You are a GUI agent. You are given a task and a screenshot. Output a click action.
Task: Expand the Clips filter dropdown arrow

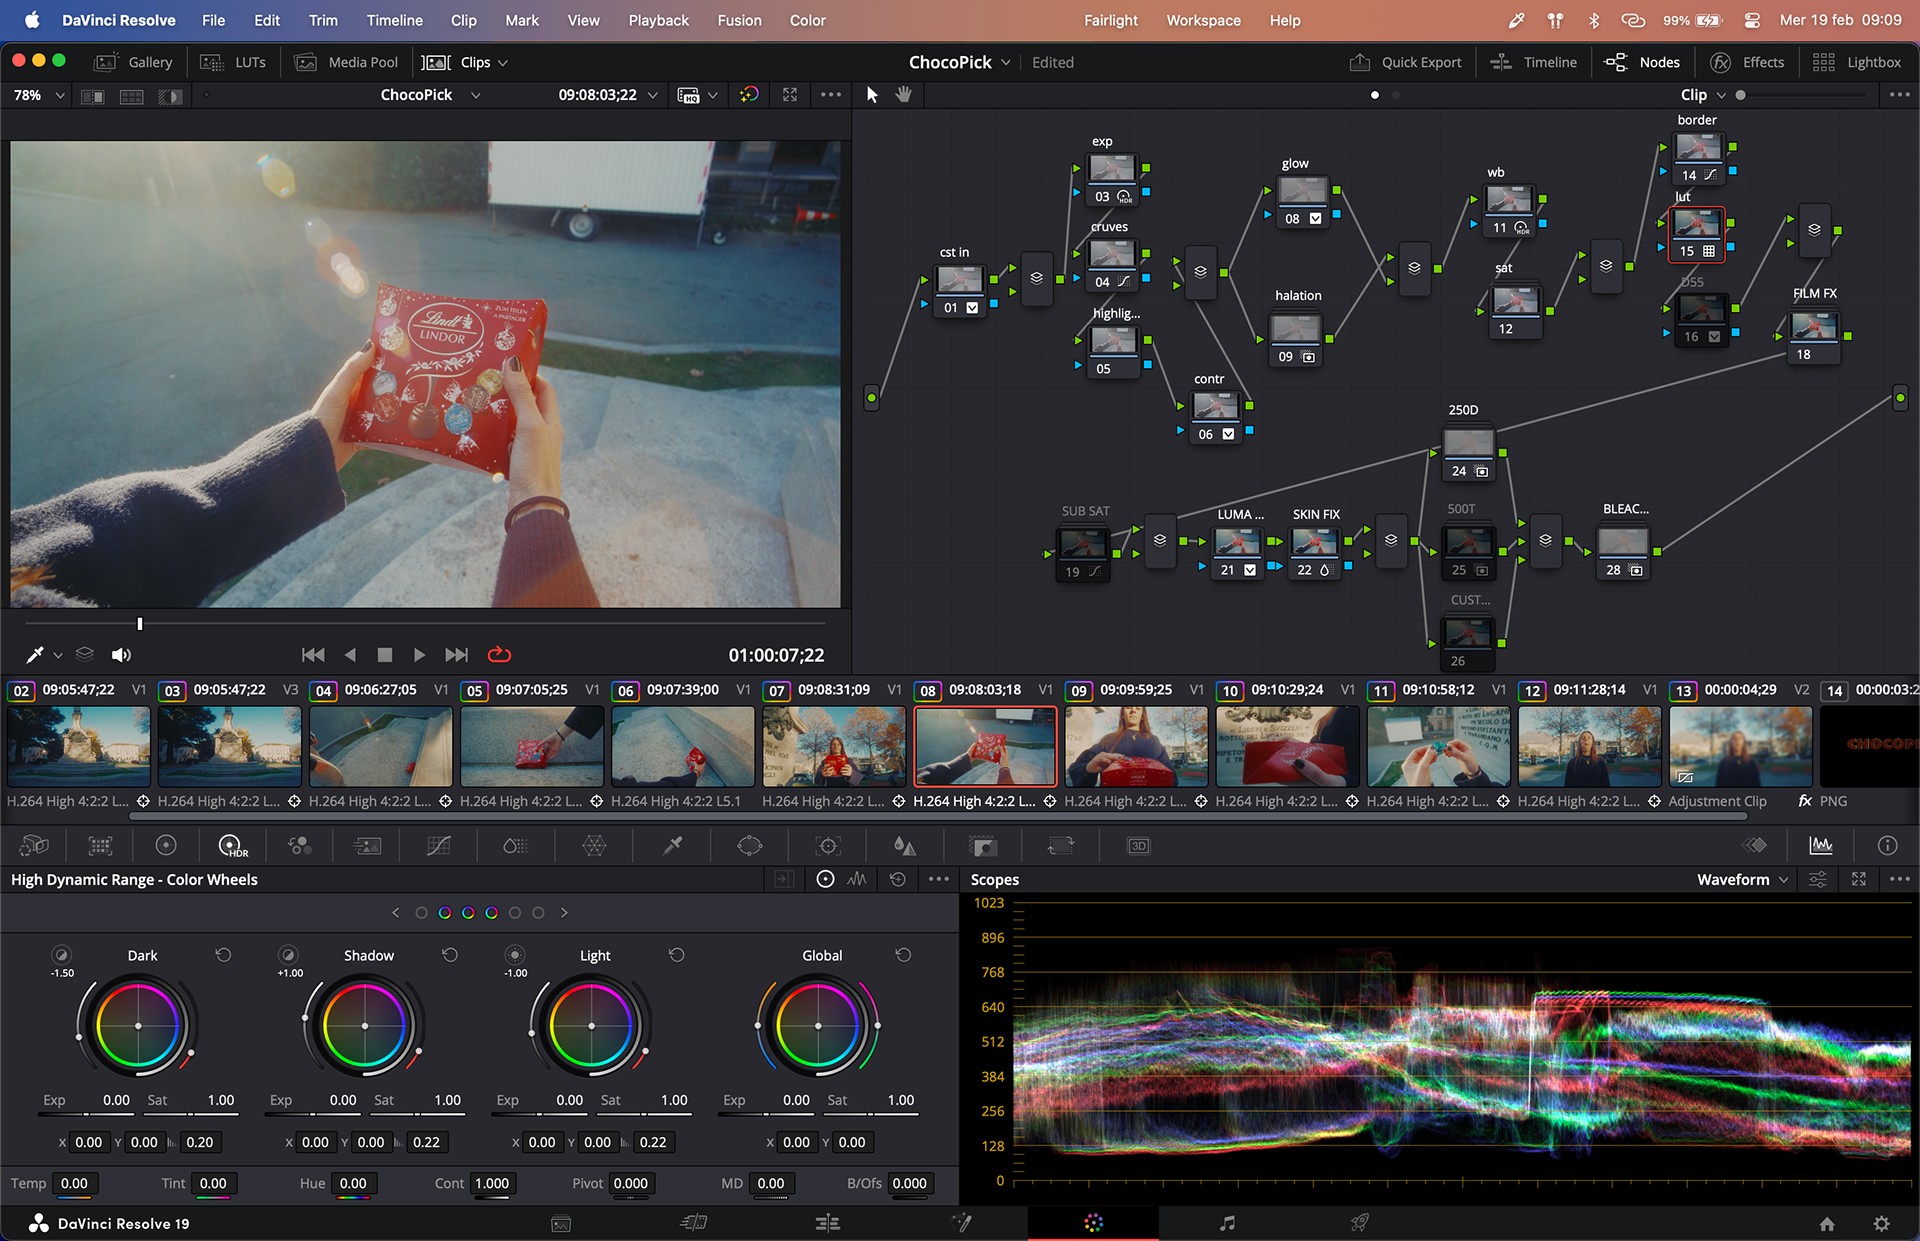503,62
